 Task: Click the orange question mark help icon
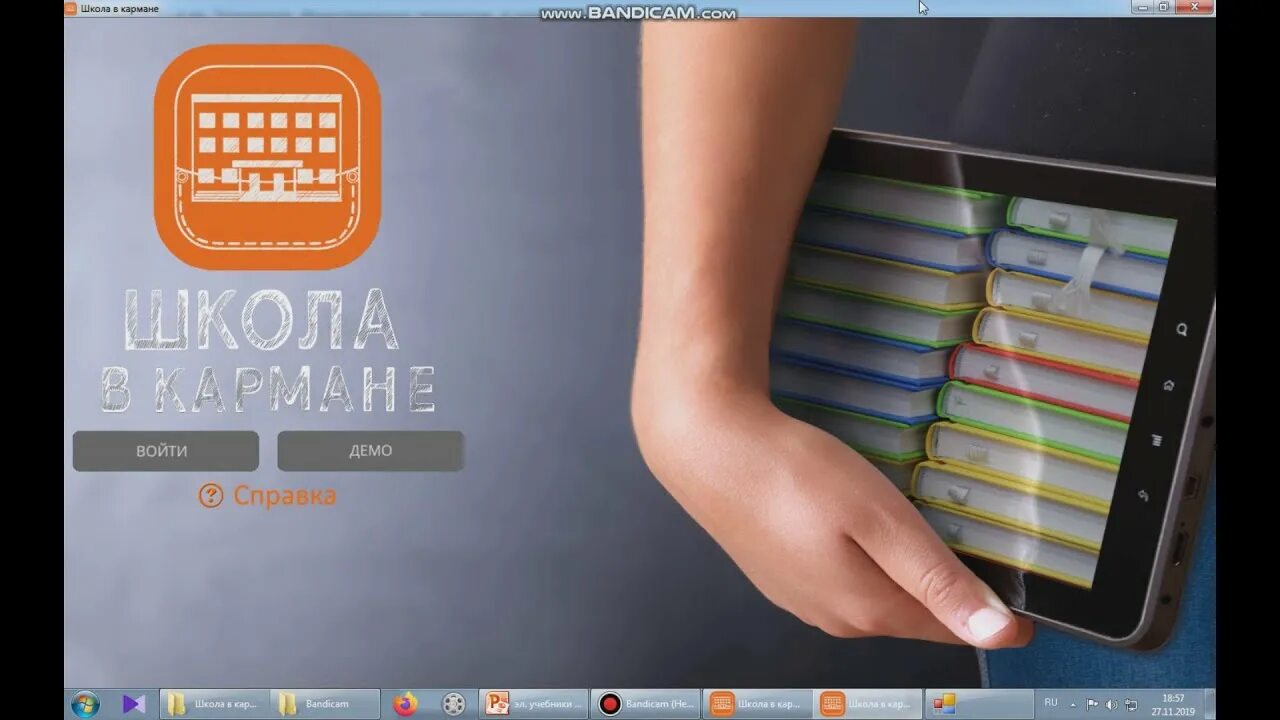click(211, 496)
